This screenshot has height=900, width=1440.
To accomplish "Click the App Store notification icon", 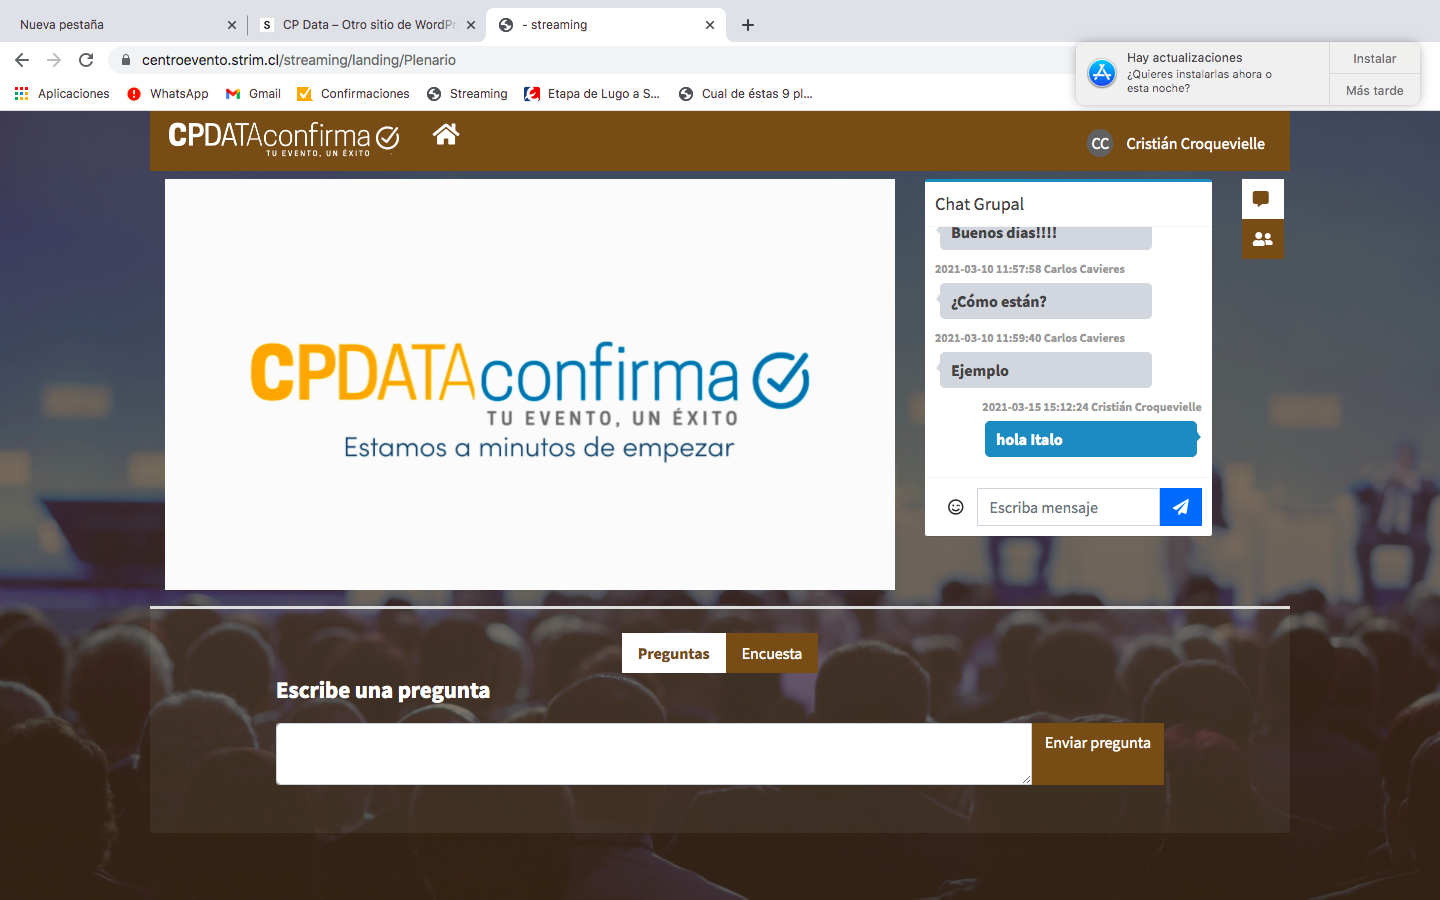I will 1102,73.
